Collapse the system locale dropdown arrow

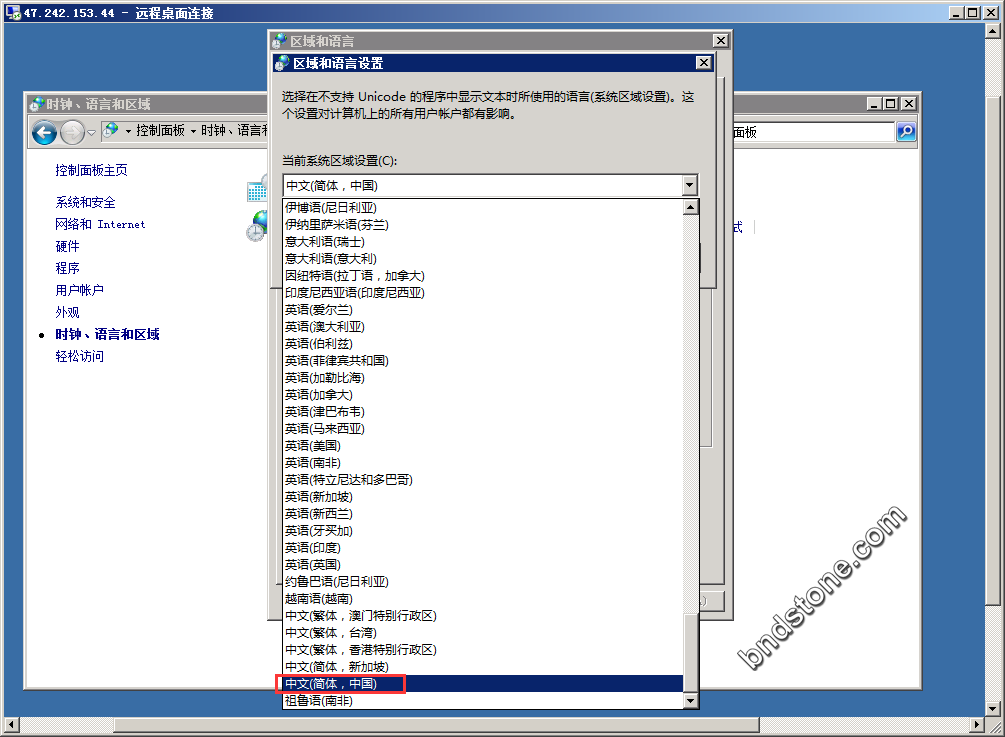coord(689,186)
